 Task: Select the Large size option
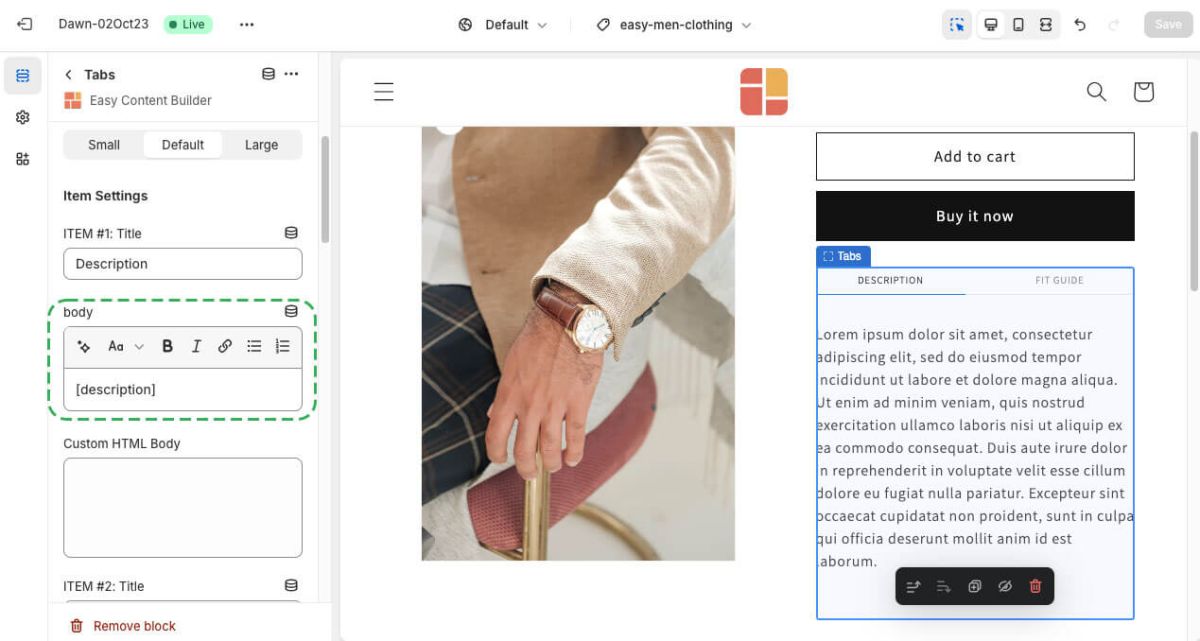(261, 145)
